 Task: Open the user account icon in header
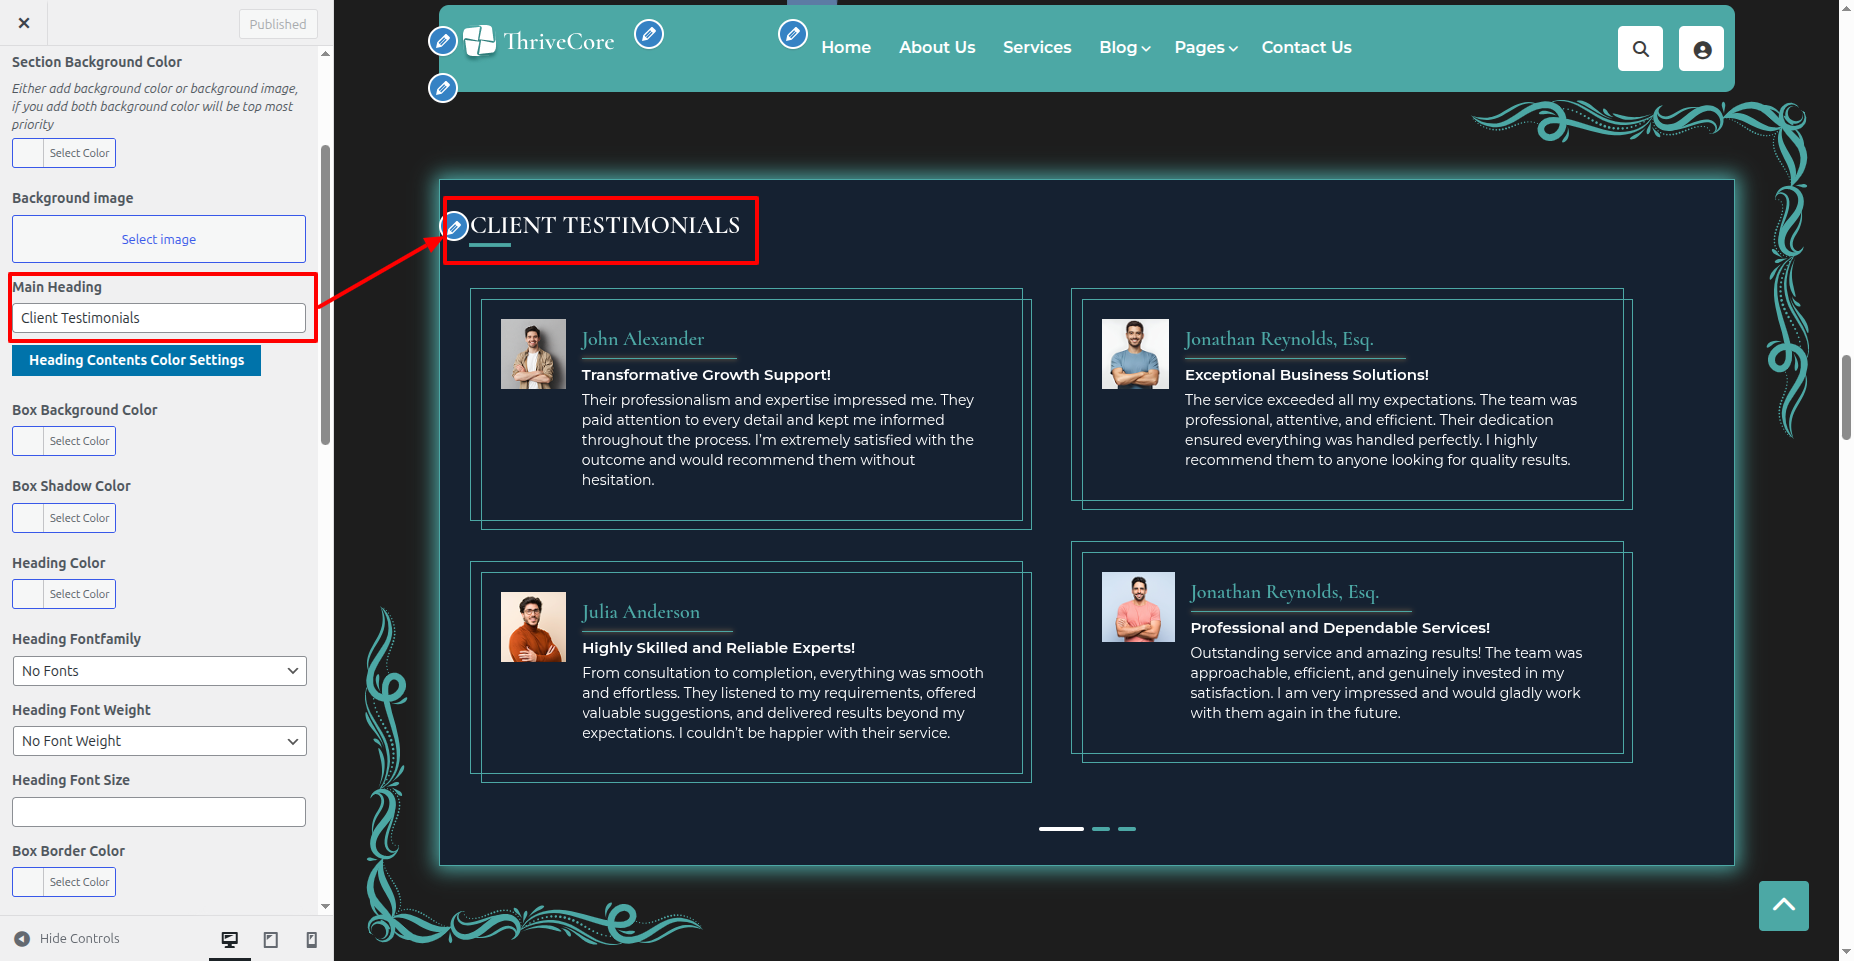[1701, 49]
